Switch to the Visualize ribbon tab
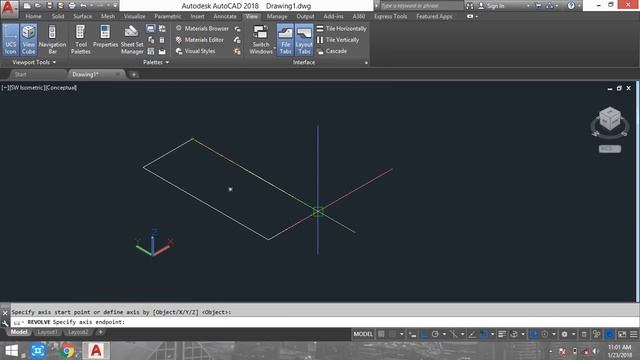 click(135, 16)
